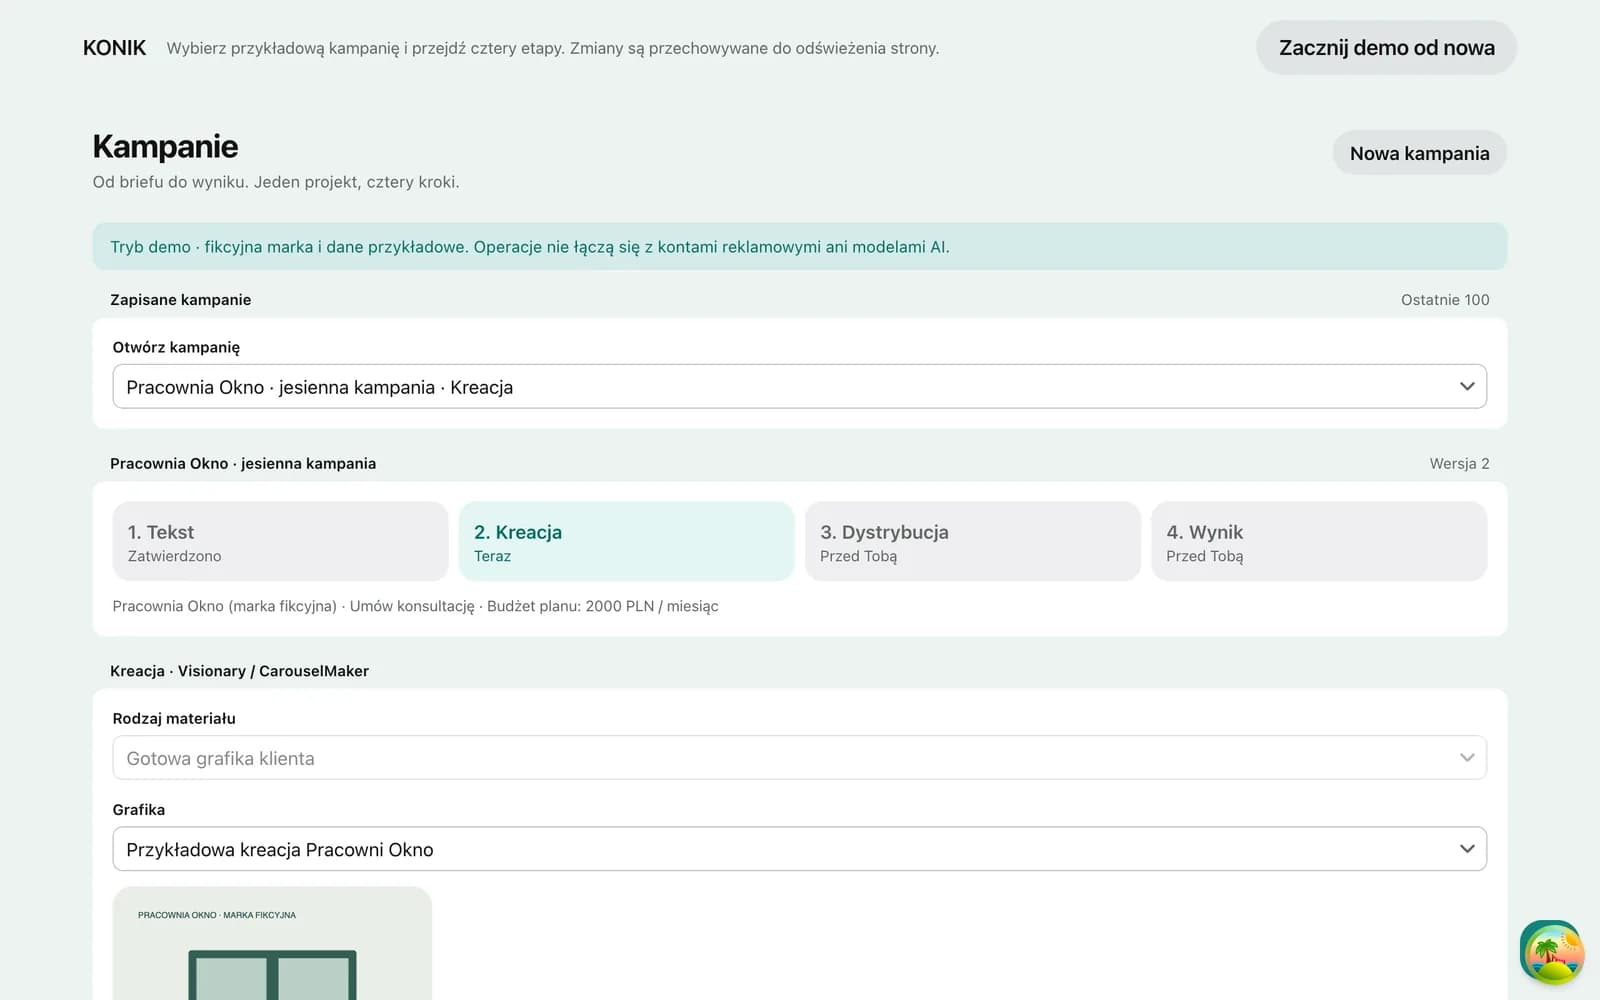Screen dimensions: 1600x1000
Task: Click the 'Kampanie' page heading
Action: click(x=165, y=147)
